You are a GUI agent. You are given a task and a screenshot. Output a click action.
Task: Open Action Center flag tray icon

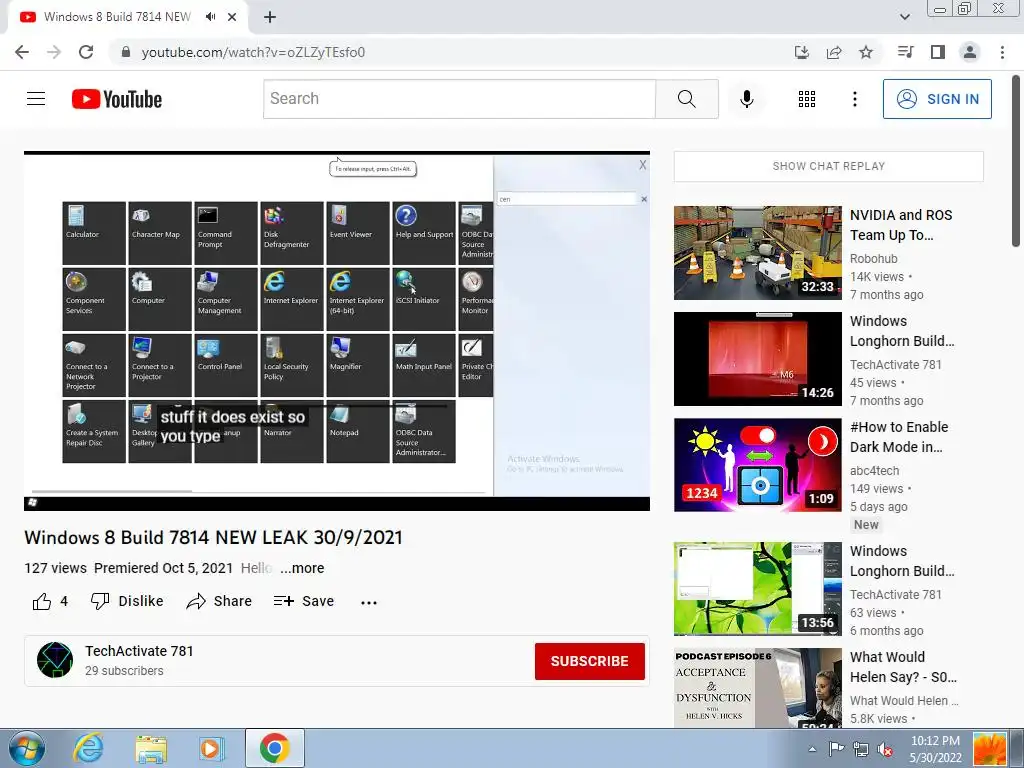click(x=836, y=749)
